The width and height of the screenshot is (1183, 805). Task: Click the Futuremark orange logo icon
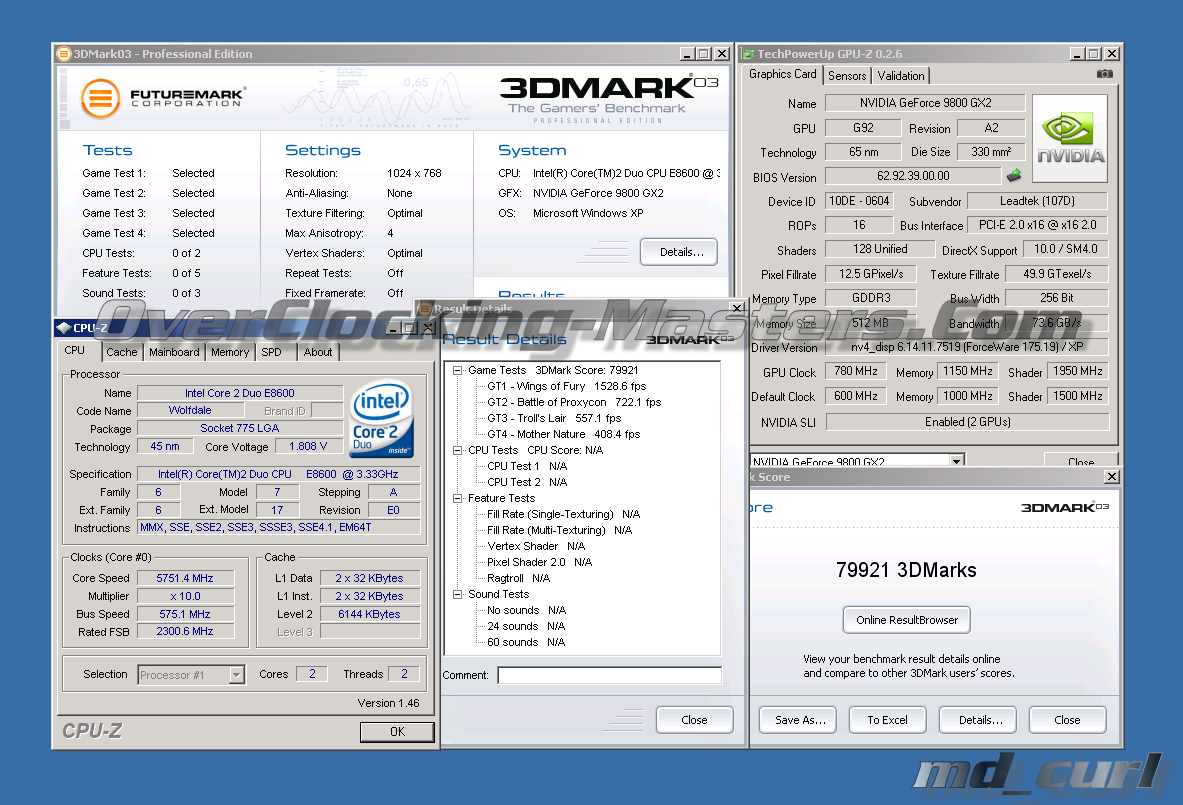coord(101,99)
